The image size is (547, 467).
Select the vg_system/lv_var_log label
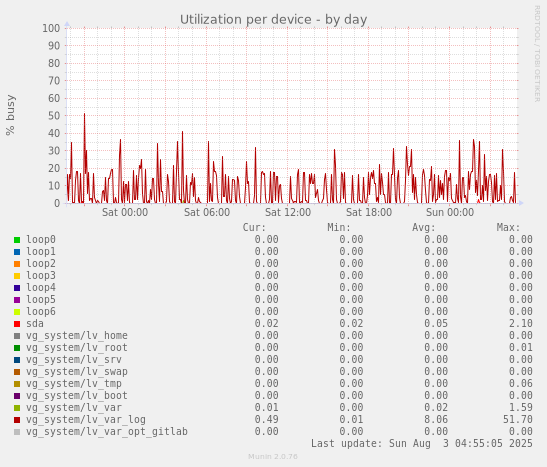click(x=86, y=420)
